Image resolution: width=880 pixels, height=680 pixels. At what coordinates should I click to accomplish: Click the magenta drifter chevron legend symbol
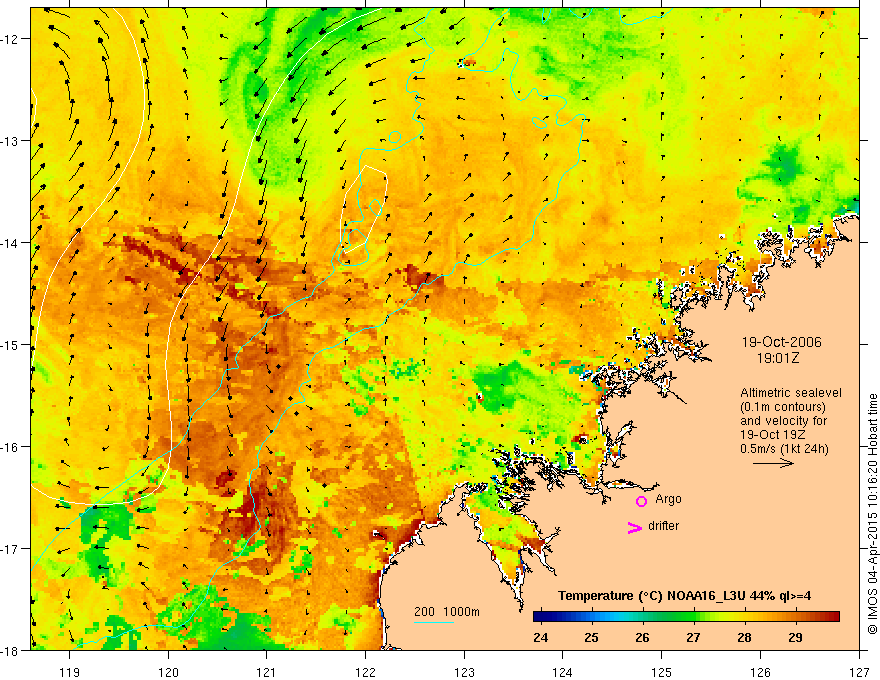(x=634, y=527)
